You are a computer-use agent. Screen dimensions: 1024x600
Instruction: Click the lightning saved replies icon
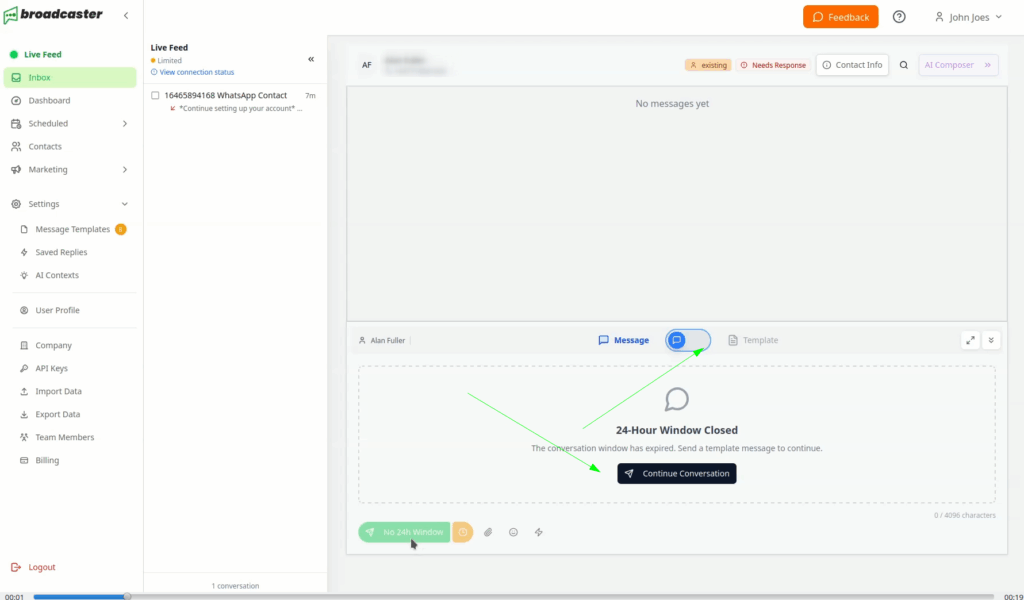[x=539, y=532]
